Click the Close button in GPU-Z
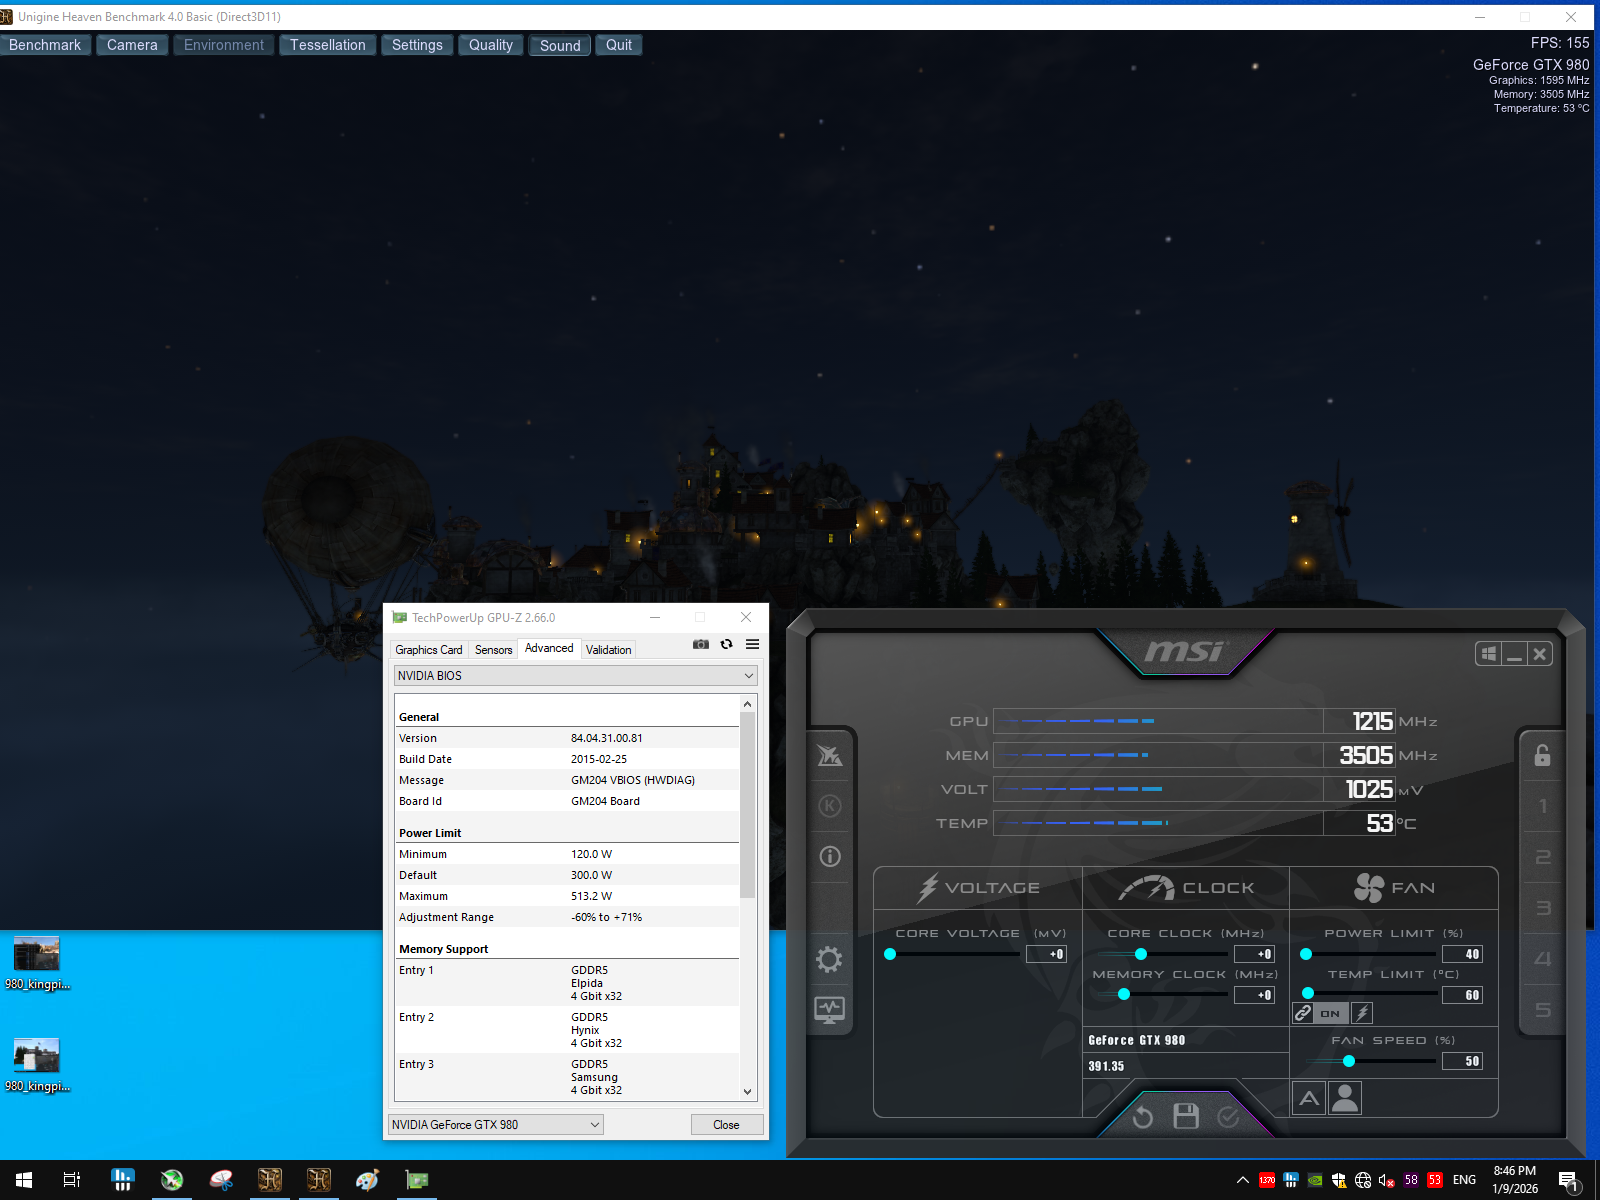Viewport: 1600px width, 1200px height. (727, 1125)
